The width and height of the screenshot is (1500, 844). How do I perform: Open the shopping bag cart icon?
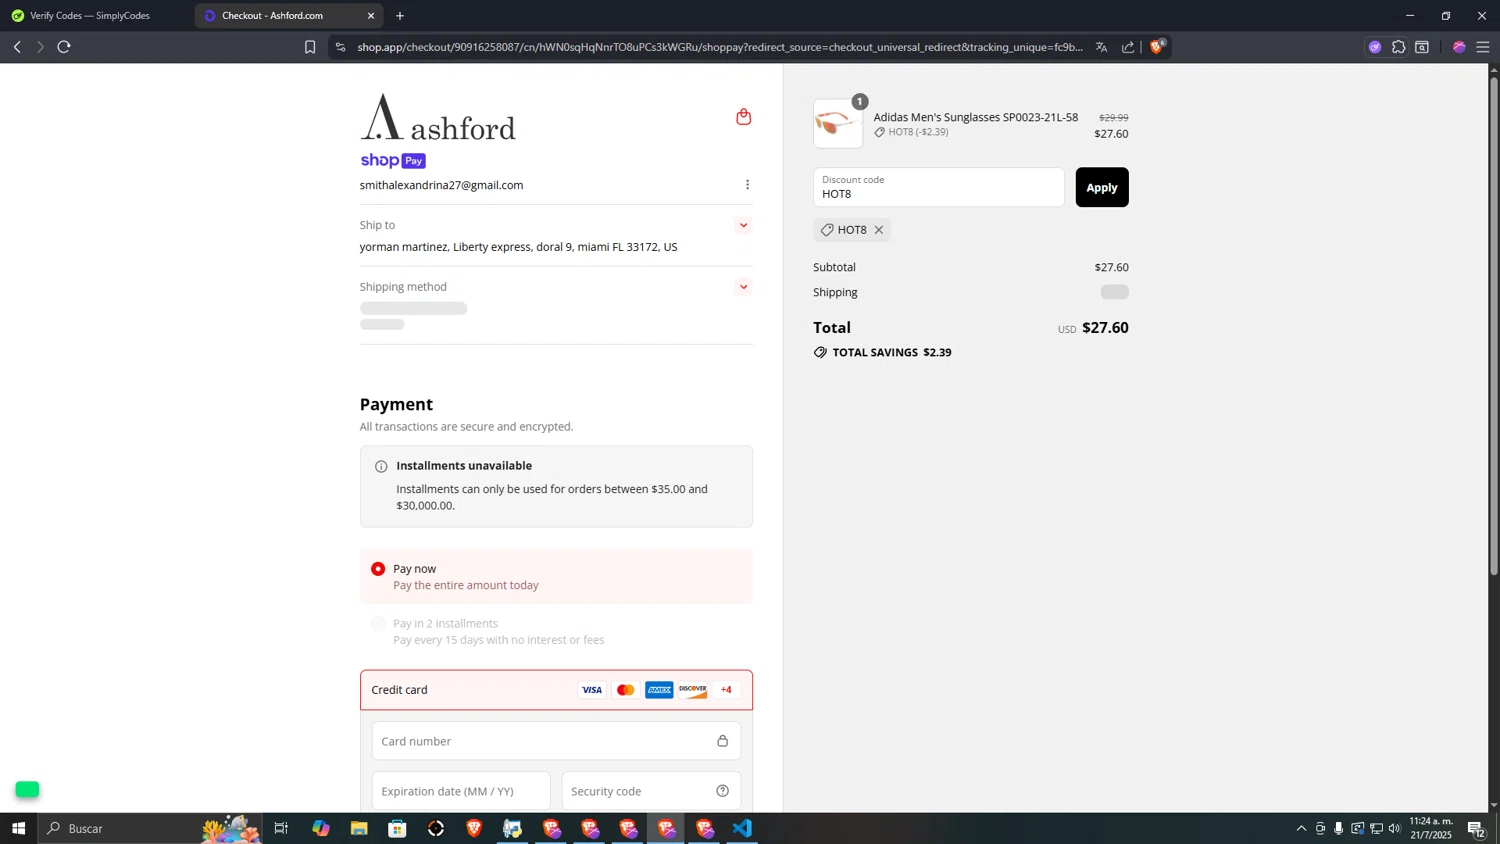(743, 117)
